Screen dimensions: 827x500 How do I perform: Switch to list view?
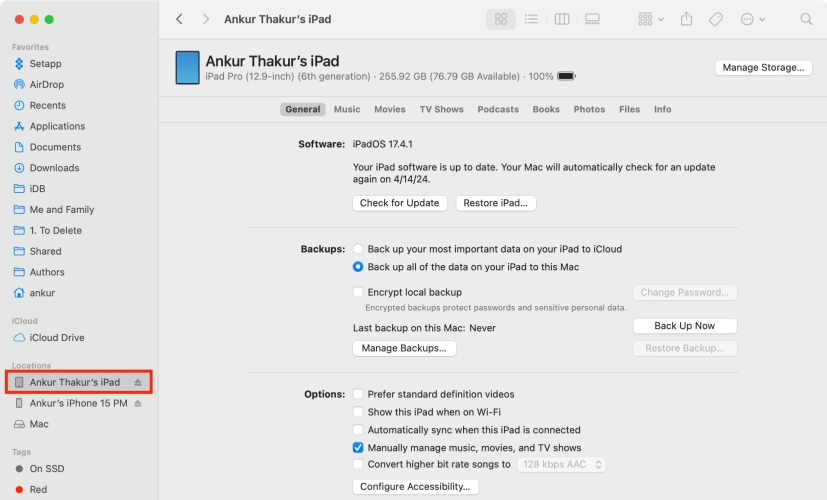pos(531,19)
